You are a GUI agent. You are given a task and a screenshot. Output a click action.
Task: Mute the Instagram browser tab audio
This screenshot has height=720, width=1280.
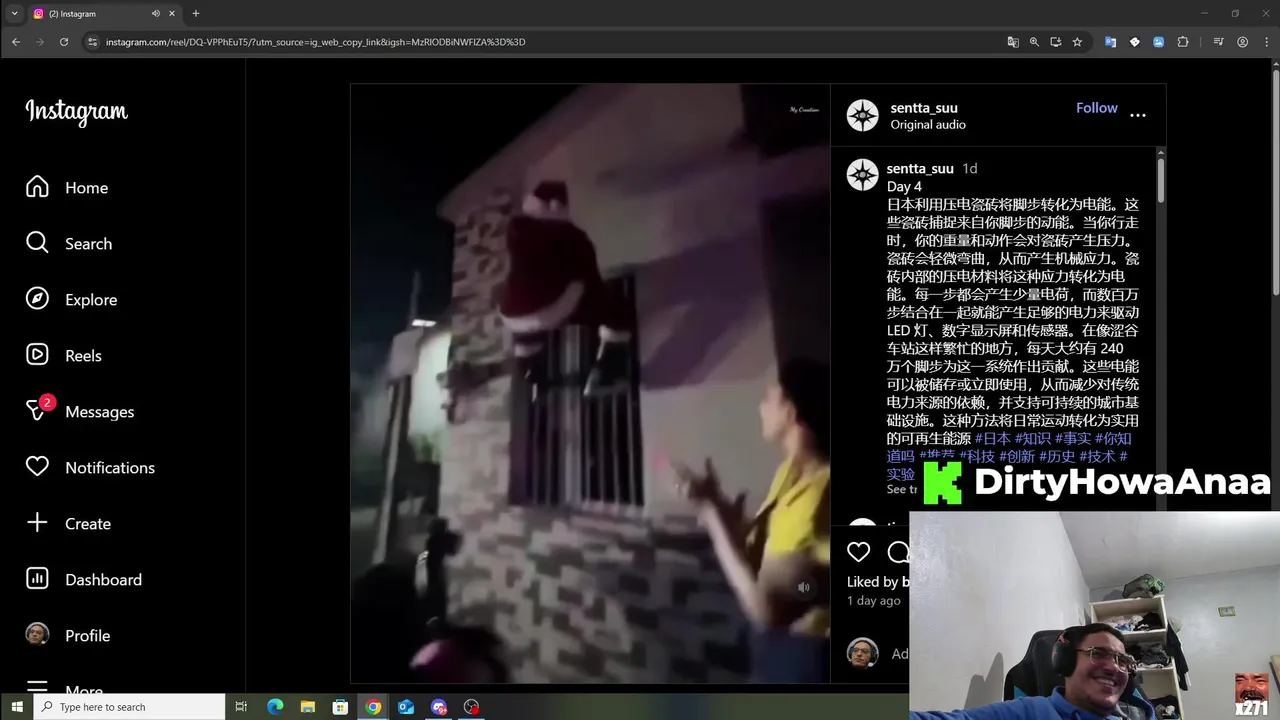point(156,14)
